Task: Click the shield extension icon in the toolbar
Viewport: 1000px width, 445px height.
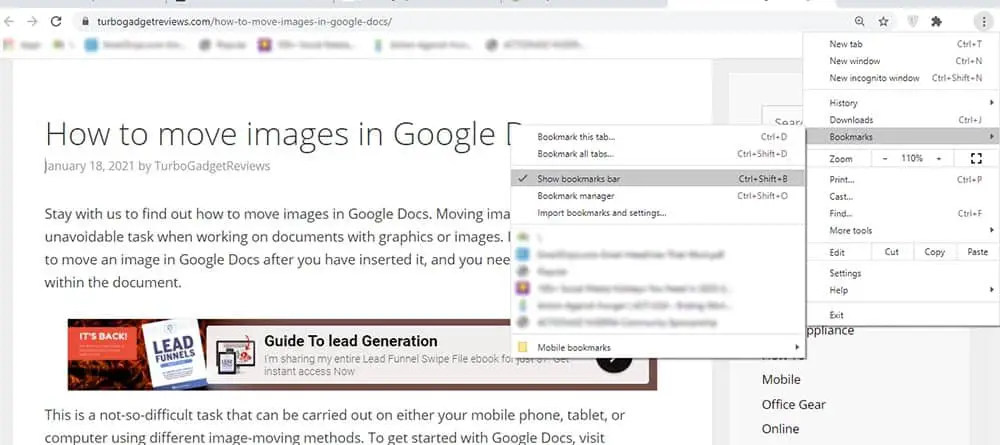Action: point(913,22)
